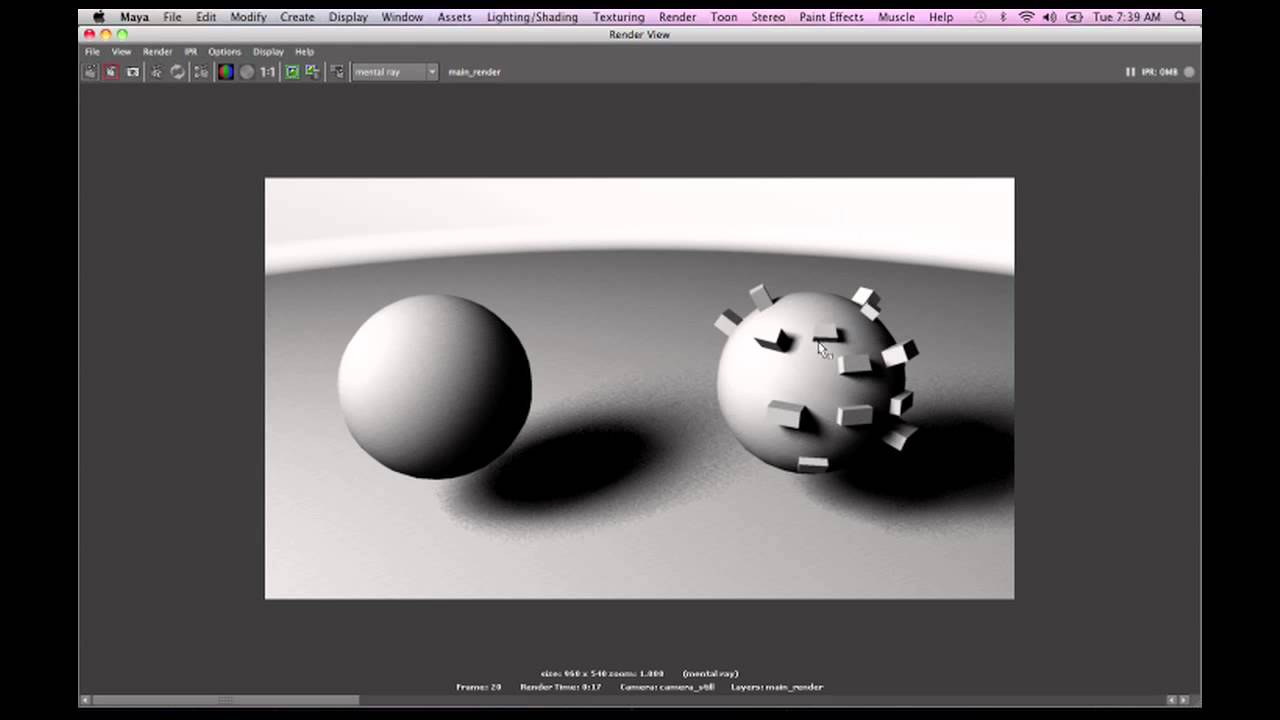1280x720 pixels.
Task: Click the 1:1 real size icon
Action: coord(268,72)
